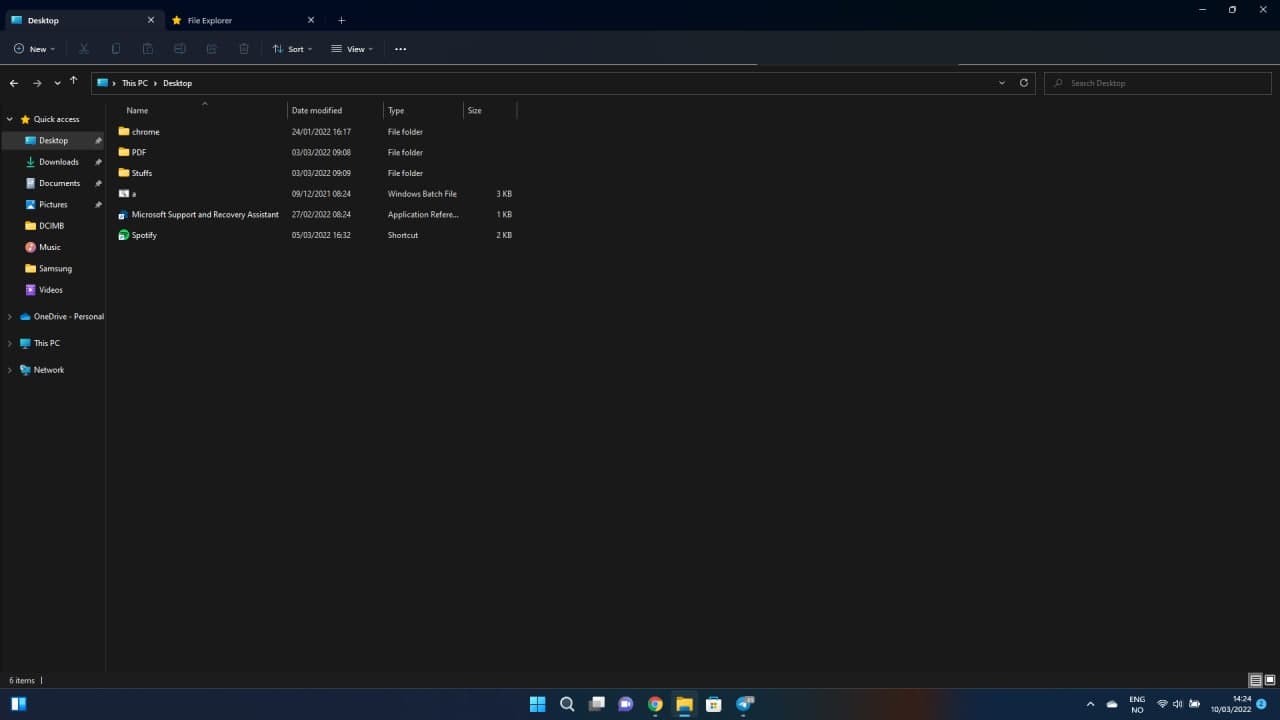Switch to the File Explorer tab

point(235,20)
